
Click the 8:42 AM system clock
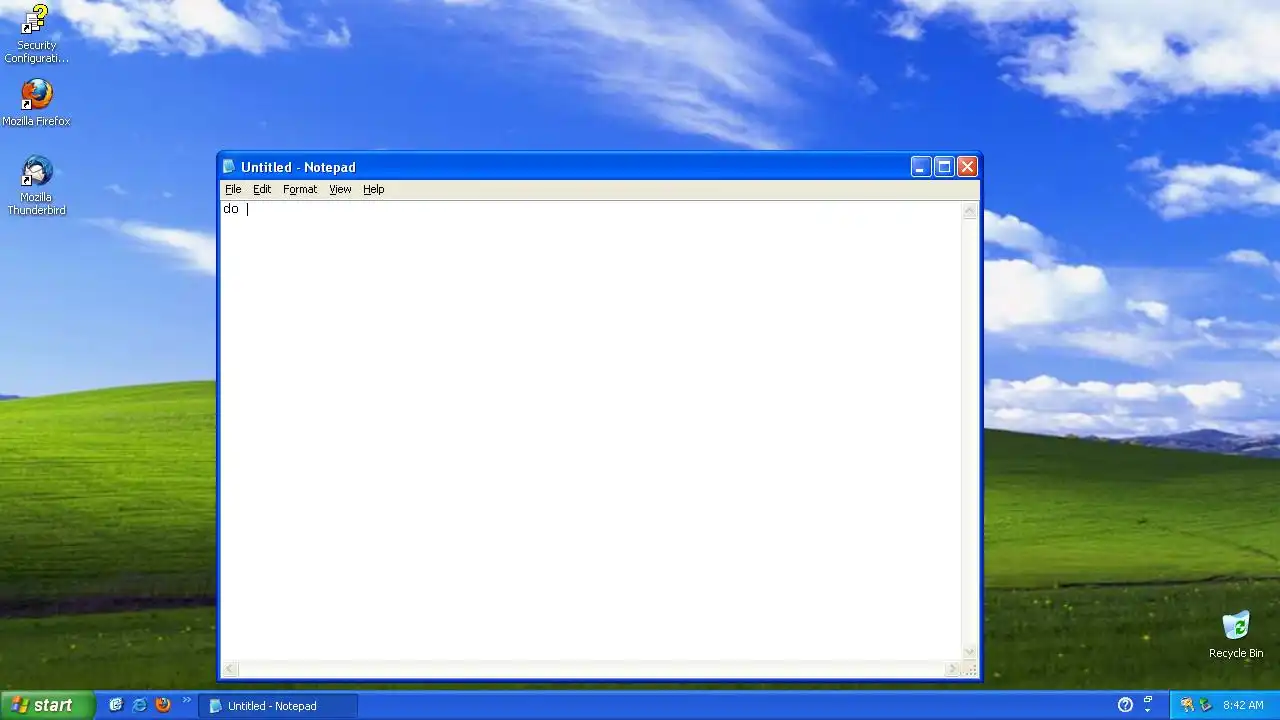pyautogui.click(x=1243, y=706)
